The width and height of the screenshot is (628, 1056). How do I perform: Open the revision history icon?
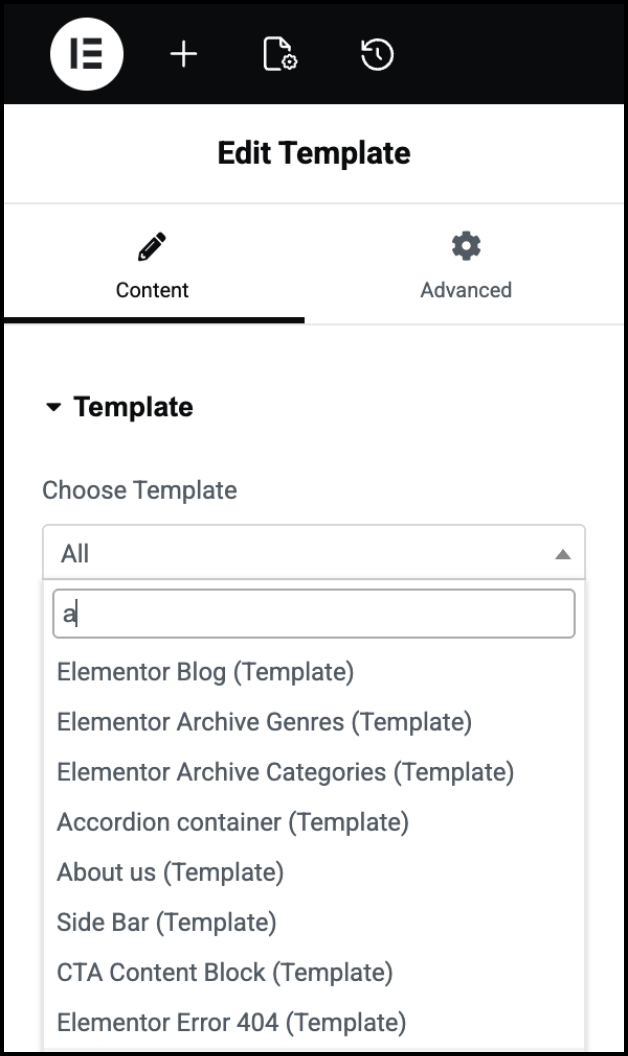pos(377,55)
